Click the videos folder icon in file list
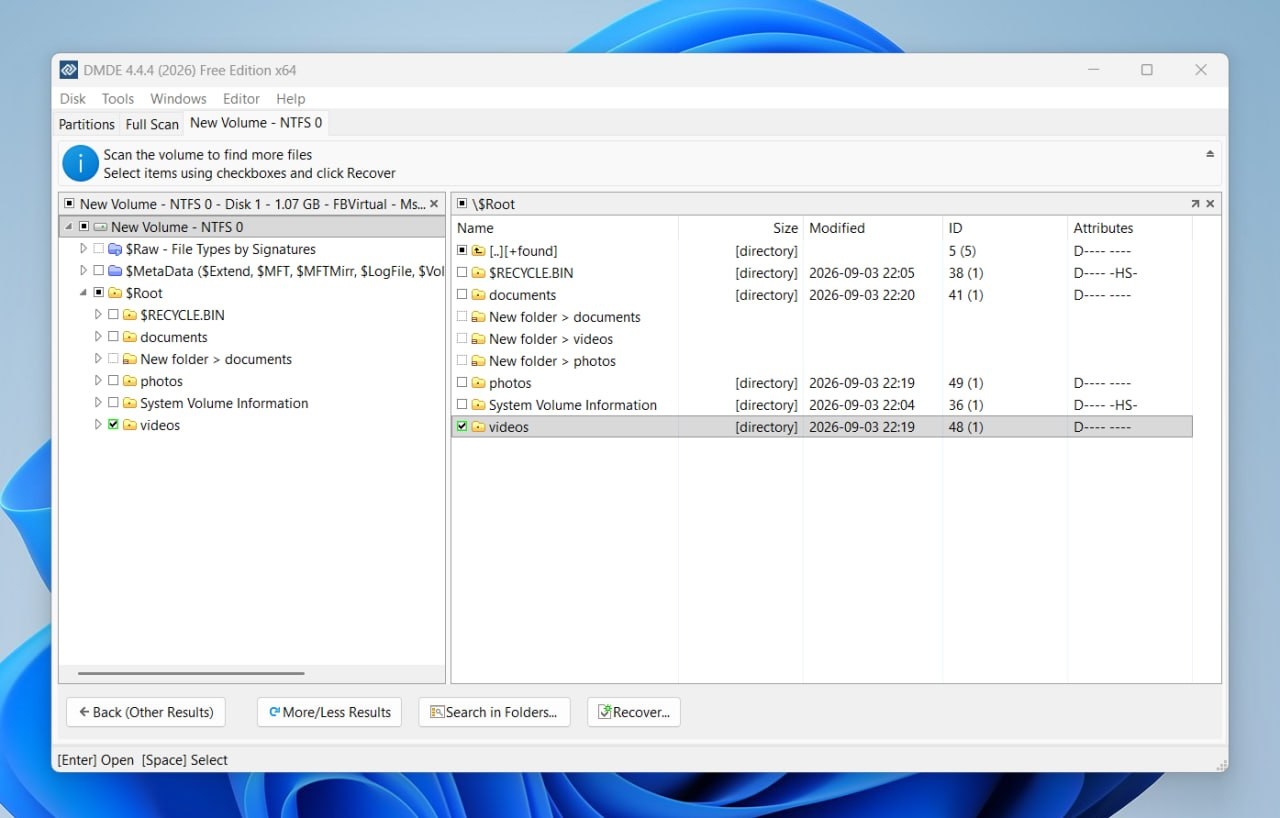The width and height of the screenshot is (1280, 818). tap(478, 427)
